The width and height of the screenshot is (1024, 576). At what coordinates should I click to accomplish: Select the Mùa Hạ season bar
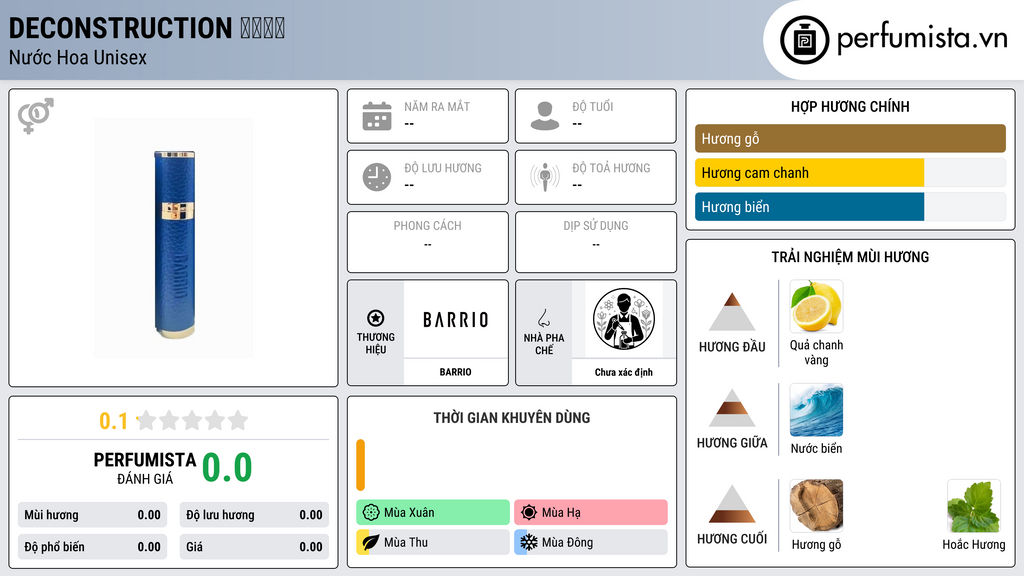pos(591,513)
